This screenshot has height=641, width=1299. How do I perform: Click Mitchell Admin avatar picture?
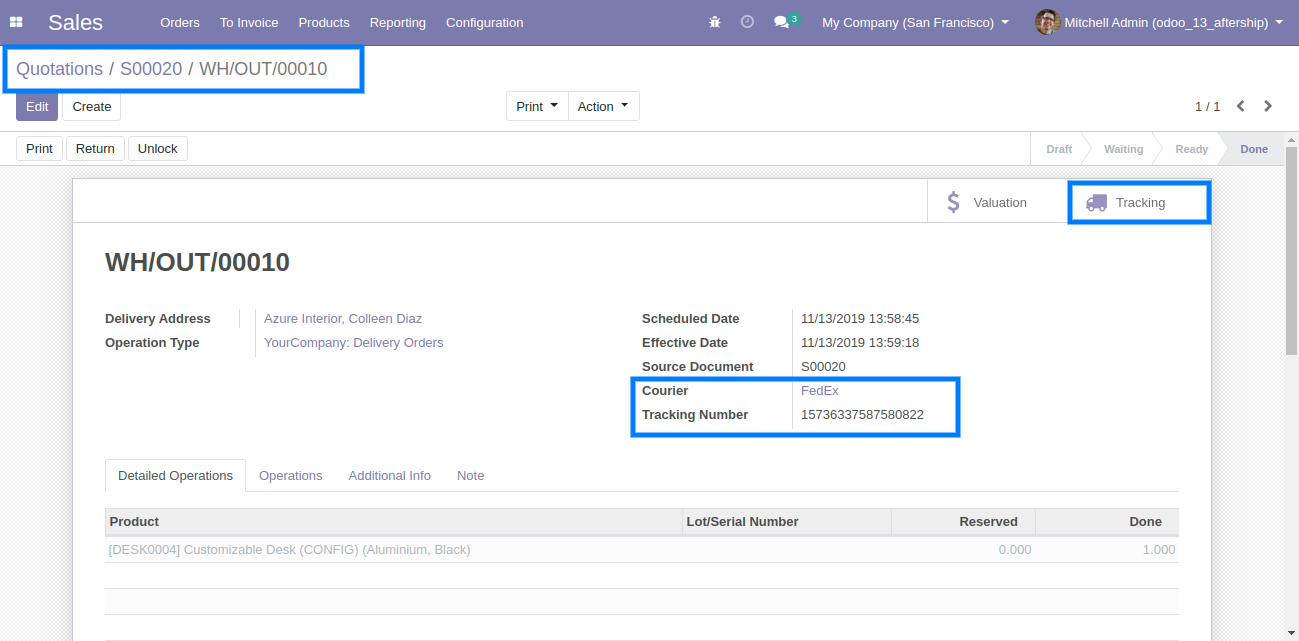[1047, 22]
